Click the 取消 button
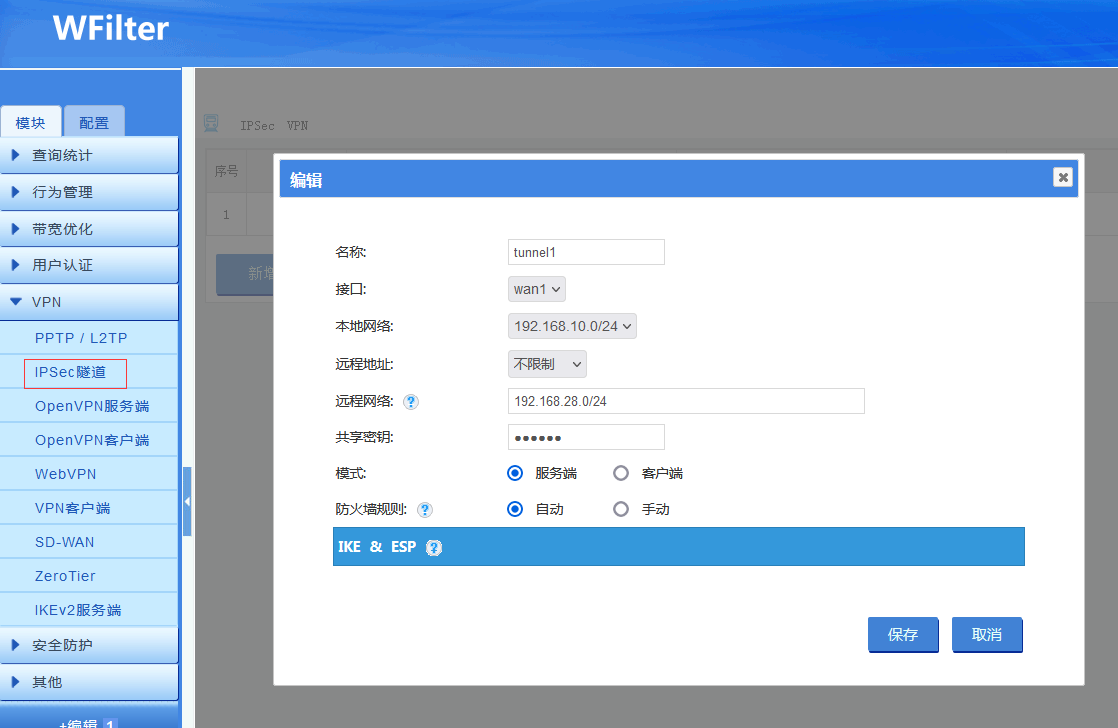Screen dimensions: 1118x728 pyautogui.click(x=987, y=635)
